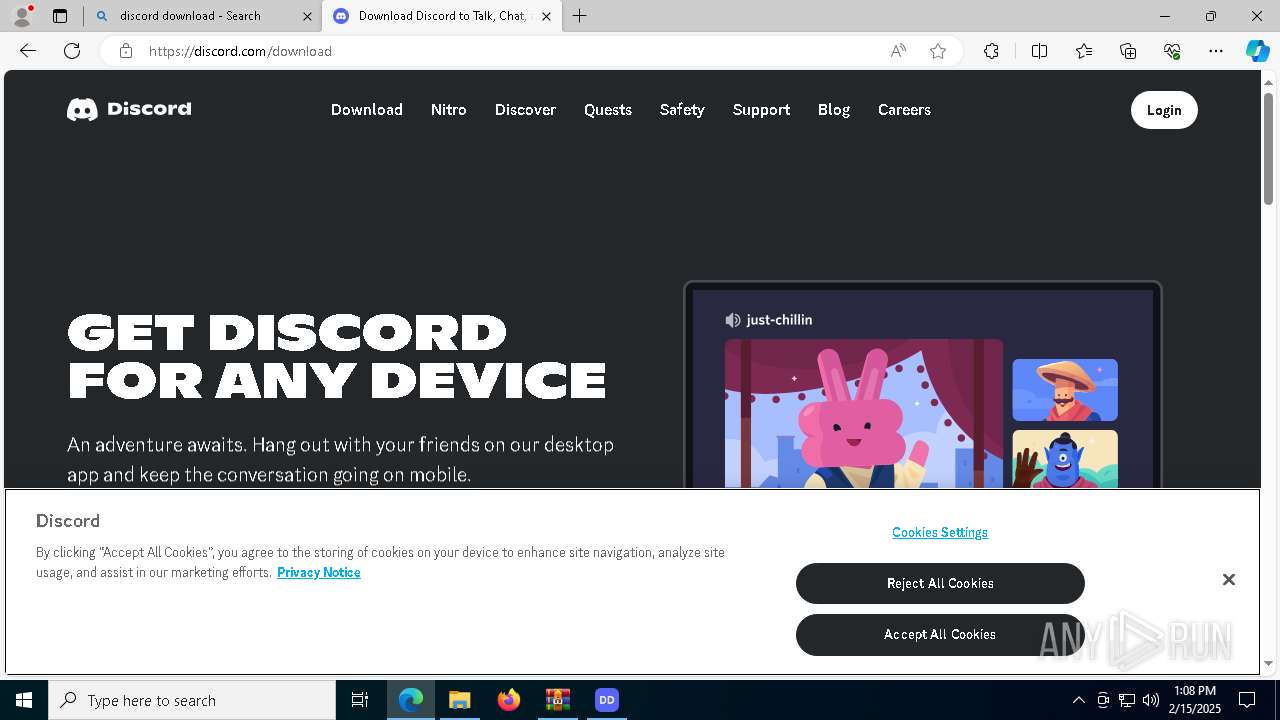Image resolution: width=1280 pixels, height=720 pixels.
Task: Click Reject All Cookies button
Action: click(x=940, y=583)
